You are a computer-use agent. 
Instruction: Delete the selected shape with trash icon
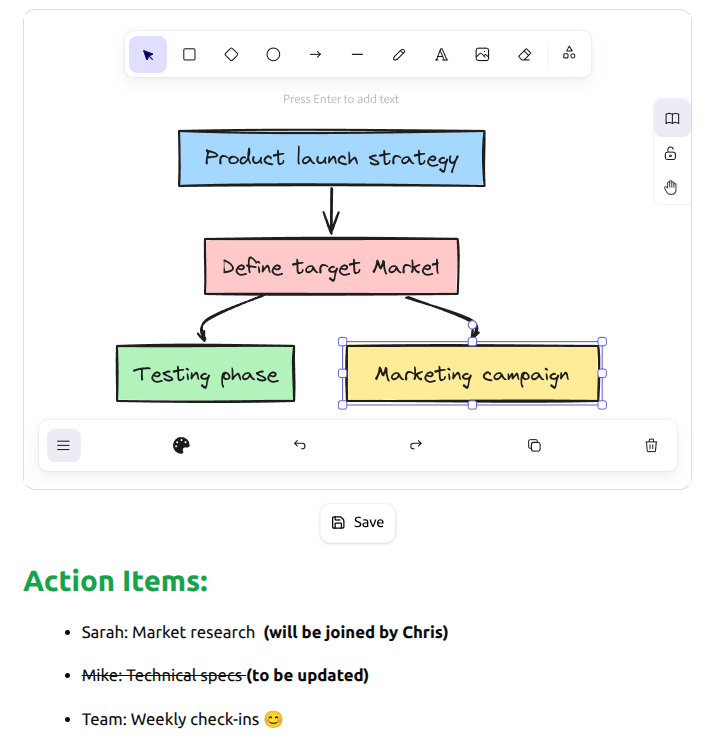pos(652,445)
